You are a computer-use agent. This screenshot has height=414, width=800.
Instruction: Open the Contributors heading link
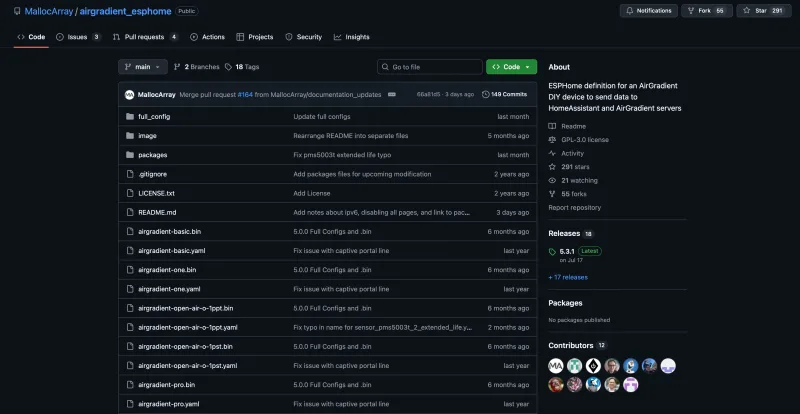(x=571, y=346)
